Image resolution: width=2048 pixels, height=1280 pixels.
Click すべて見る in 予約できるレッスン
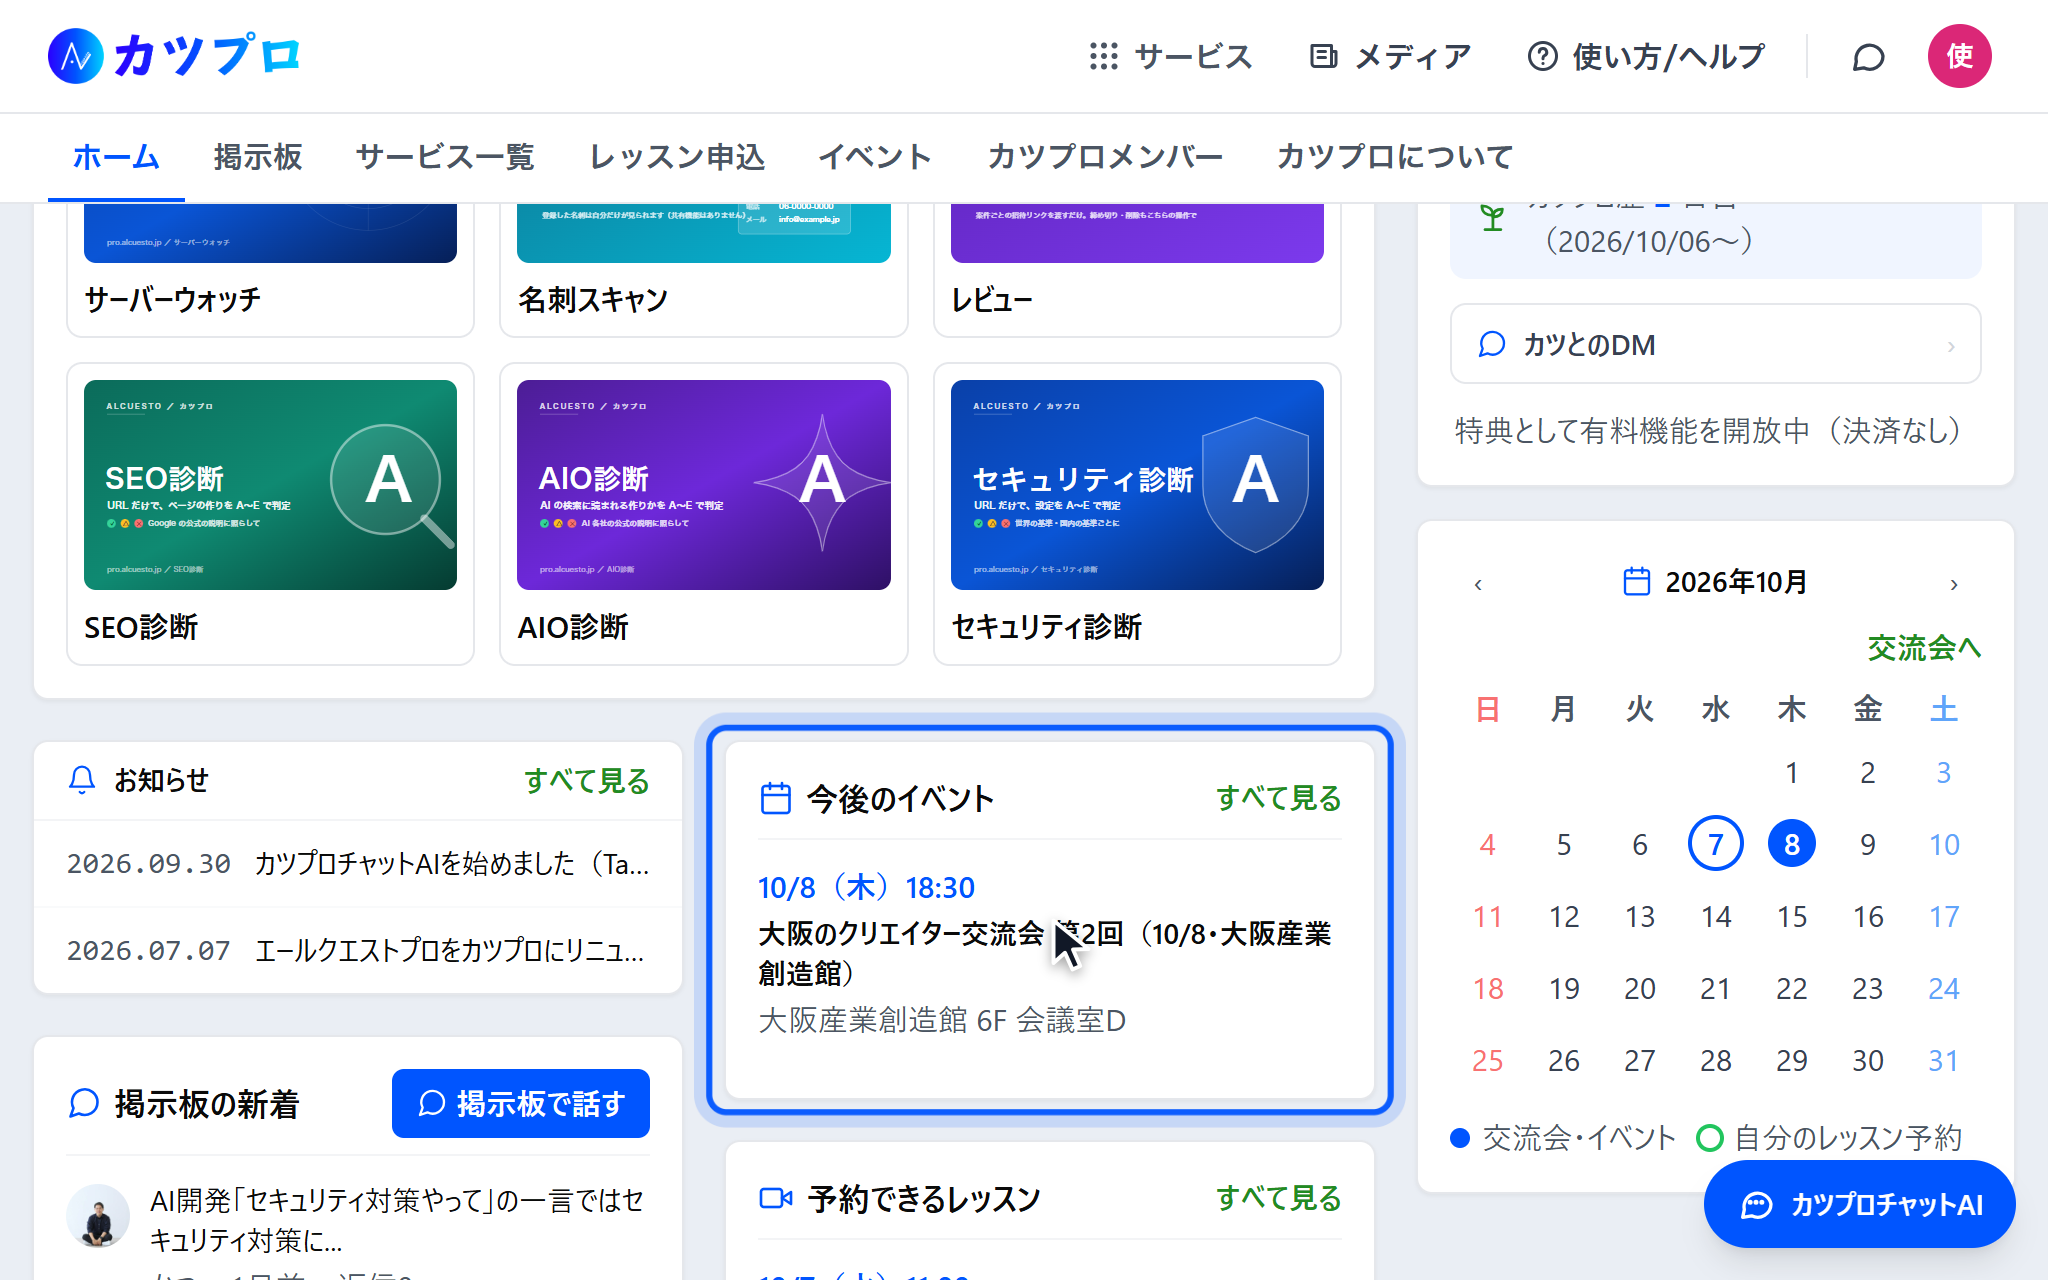(x=1278, y=1198)
